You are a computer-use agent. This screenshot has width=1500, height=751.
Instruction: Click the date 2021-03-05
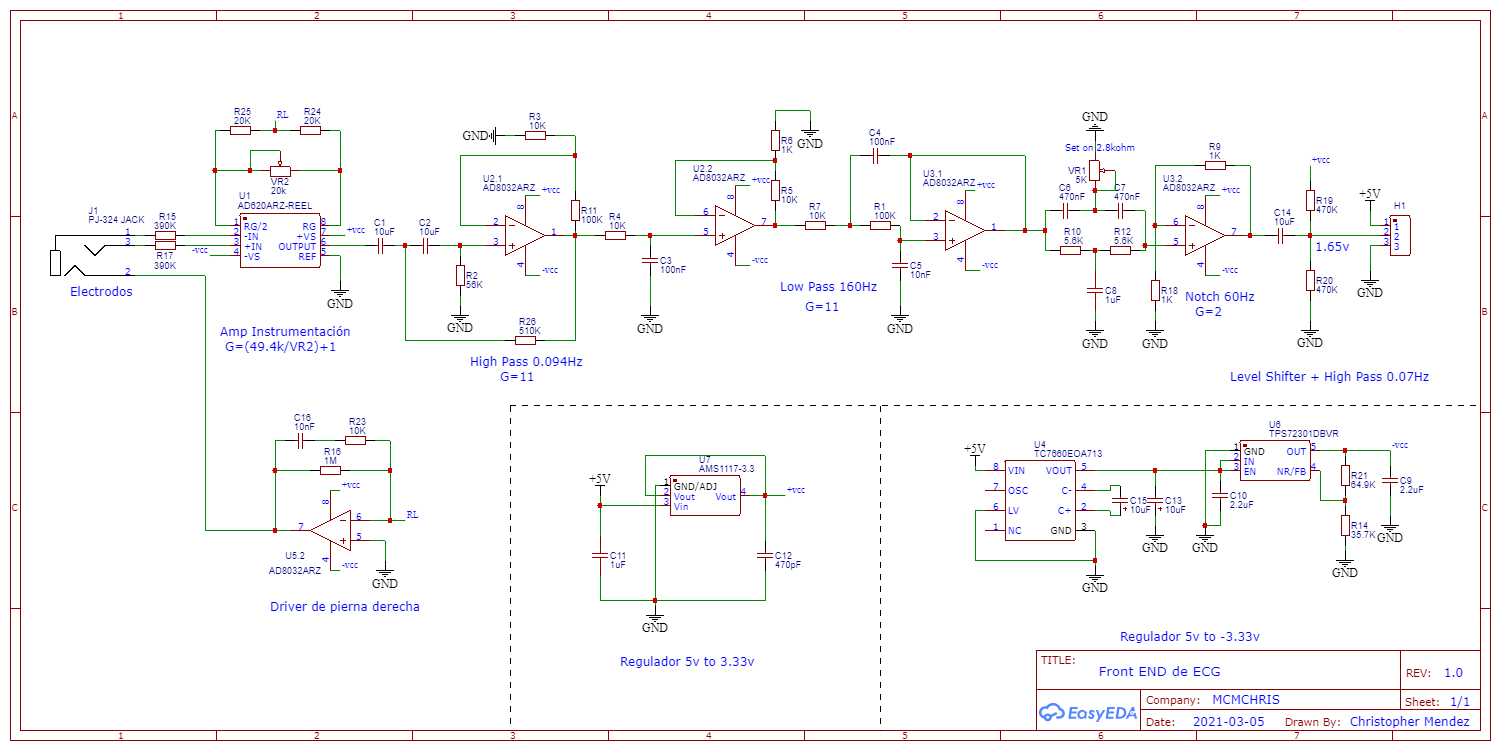click(1228, 721)
